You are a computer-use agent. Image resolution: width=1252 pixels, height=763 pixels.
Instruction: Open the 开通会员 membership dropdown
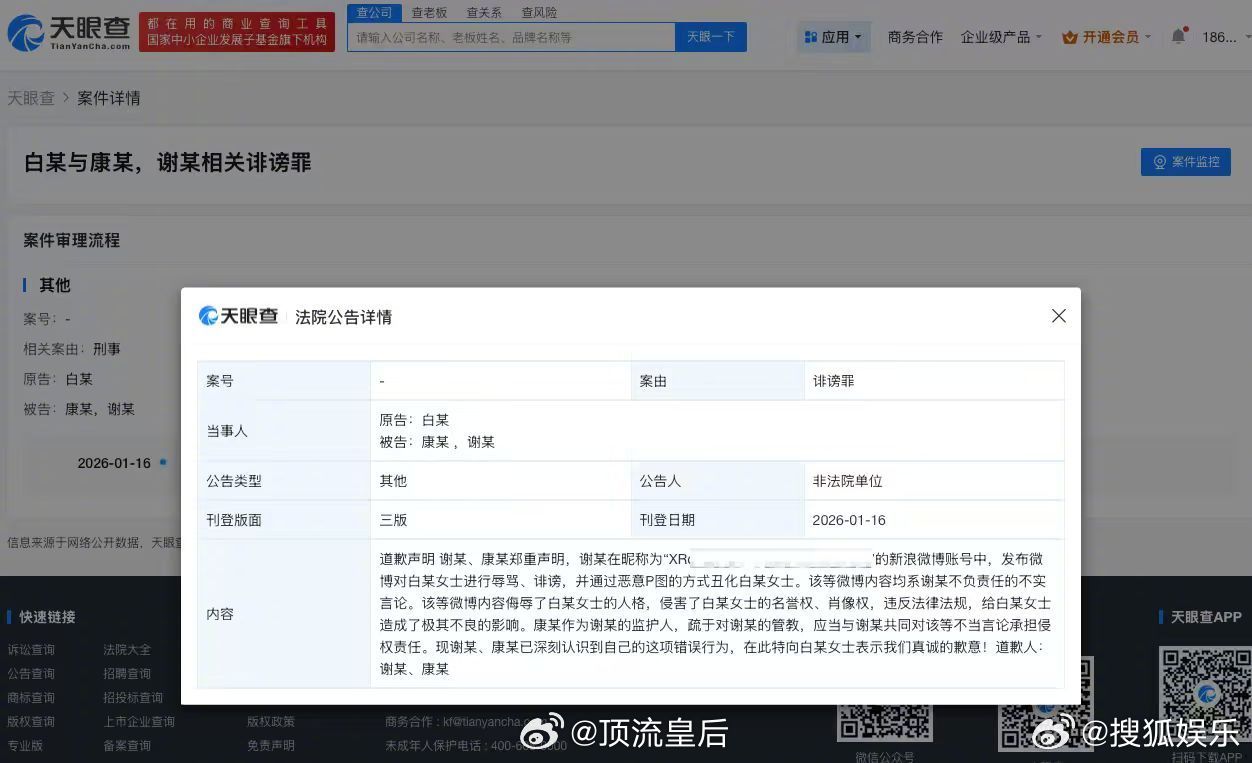tap(1106, 37)
